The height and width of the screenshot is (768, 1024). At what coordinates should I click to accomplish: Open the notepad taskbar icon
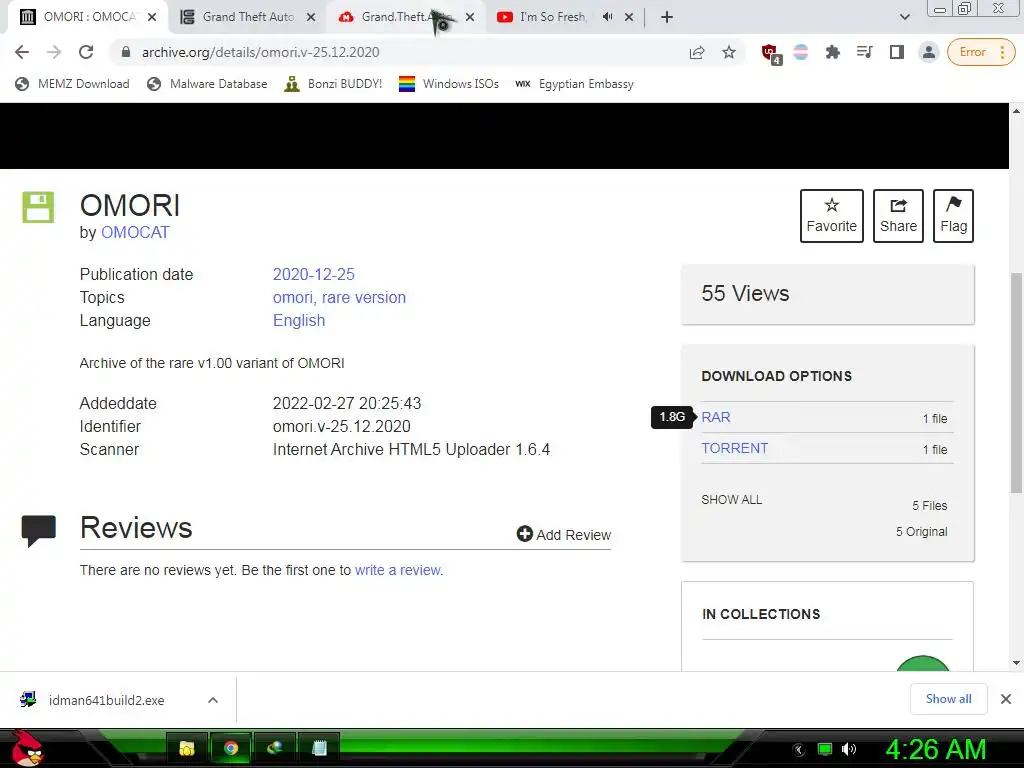(x=319, y=748)
